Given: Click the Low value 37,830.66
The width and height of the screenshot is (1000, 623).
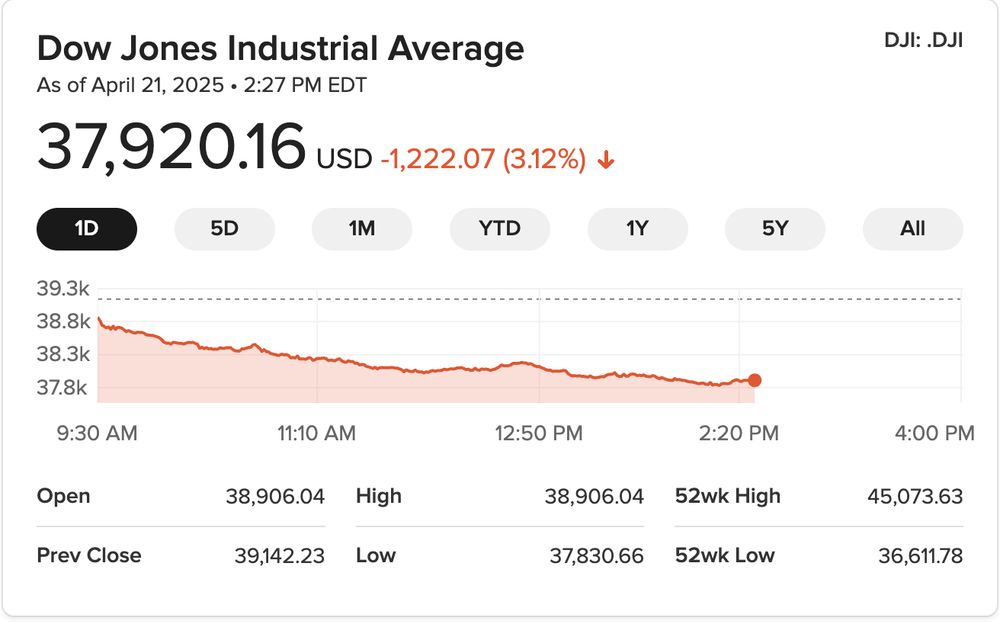Looking at the screenshot, I should point(595,555).
